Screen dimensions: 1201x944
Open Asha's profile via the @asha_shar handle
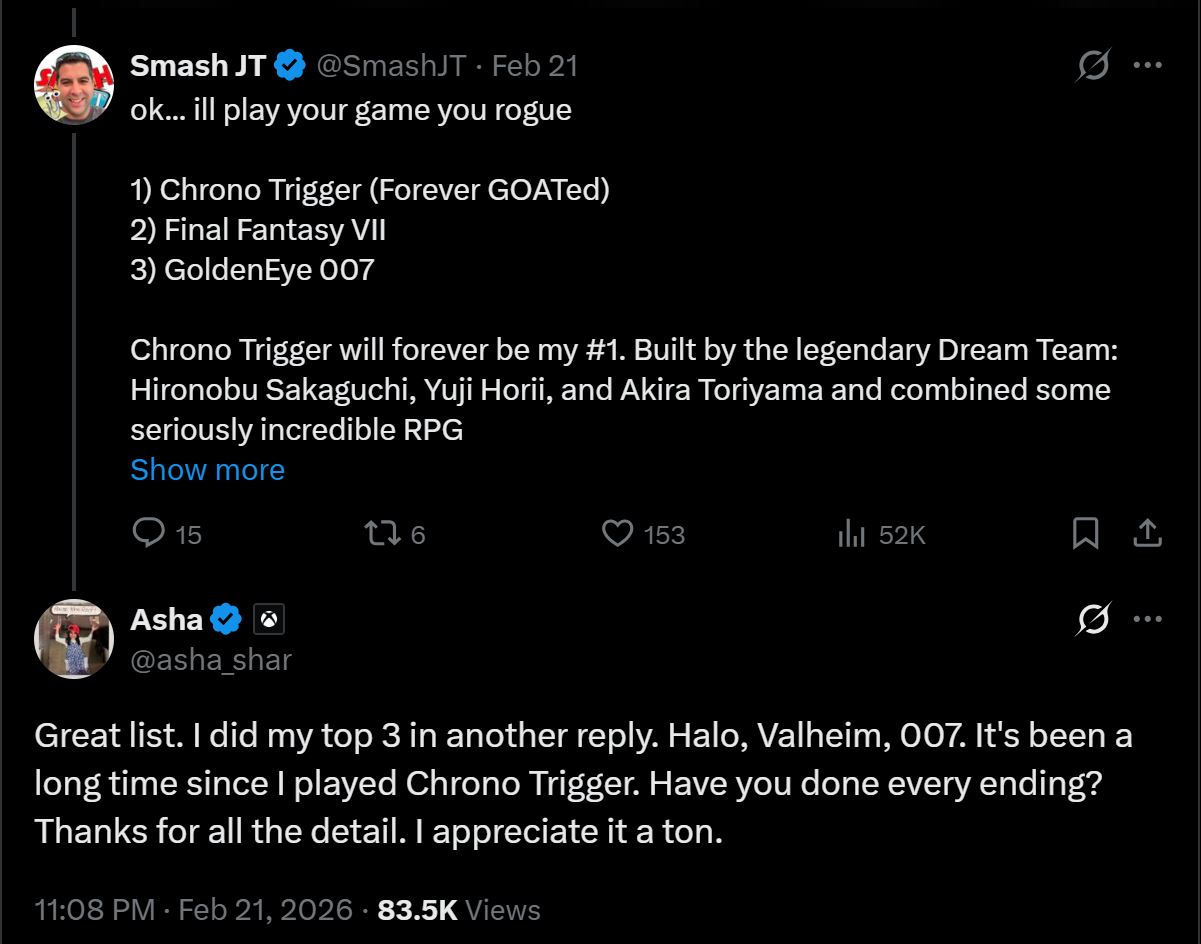[x=211, y=659]
